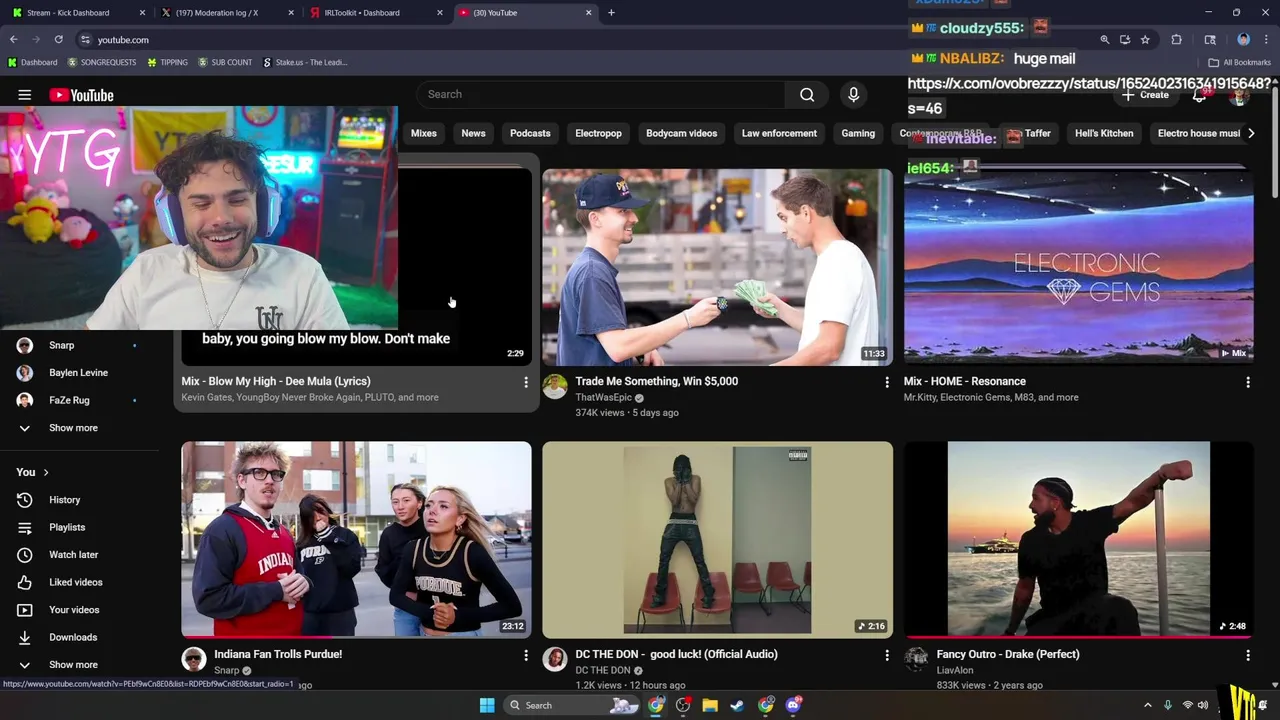Viewport: 1280px width, 720px height.
Task: Open Discord from taskbar
Action: point(794,705)
